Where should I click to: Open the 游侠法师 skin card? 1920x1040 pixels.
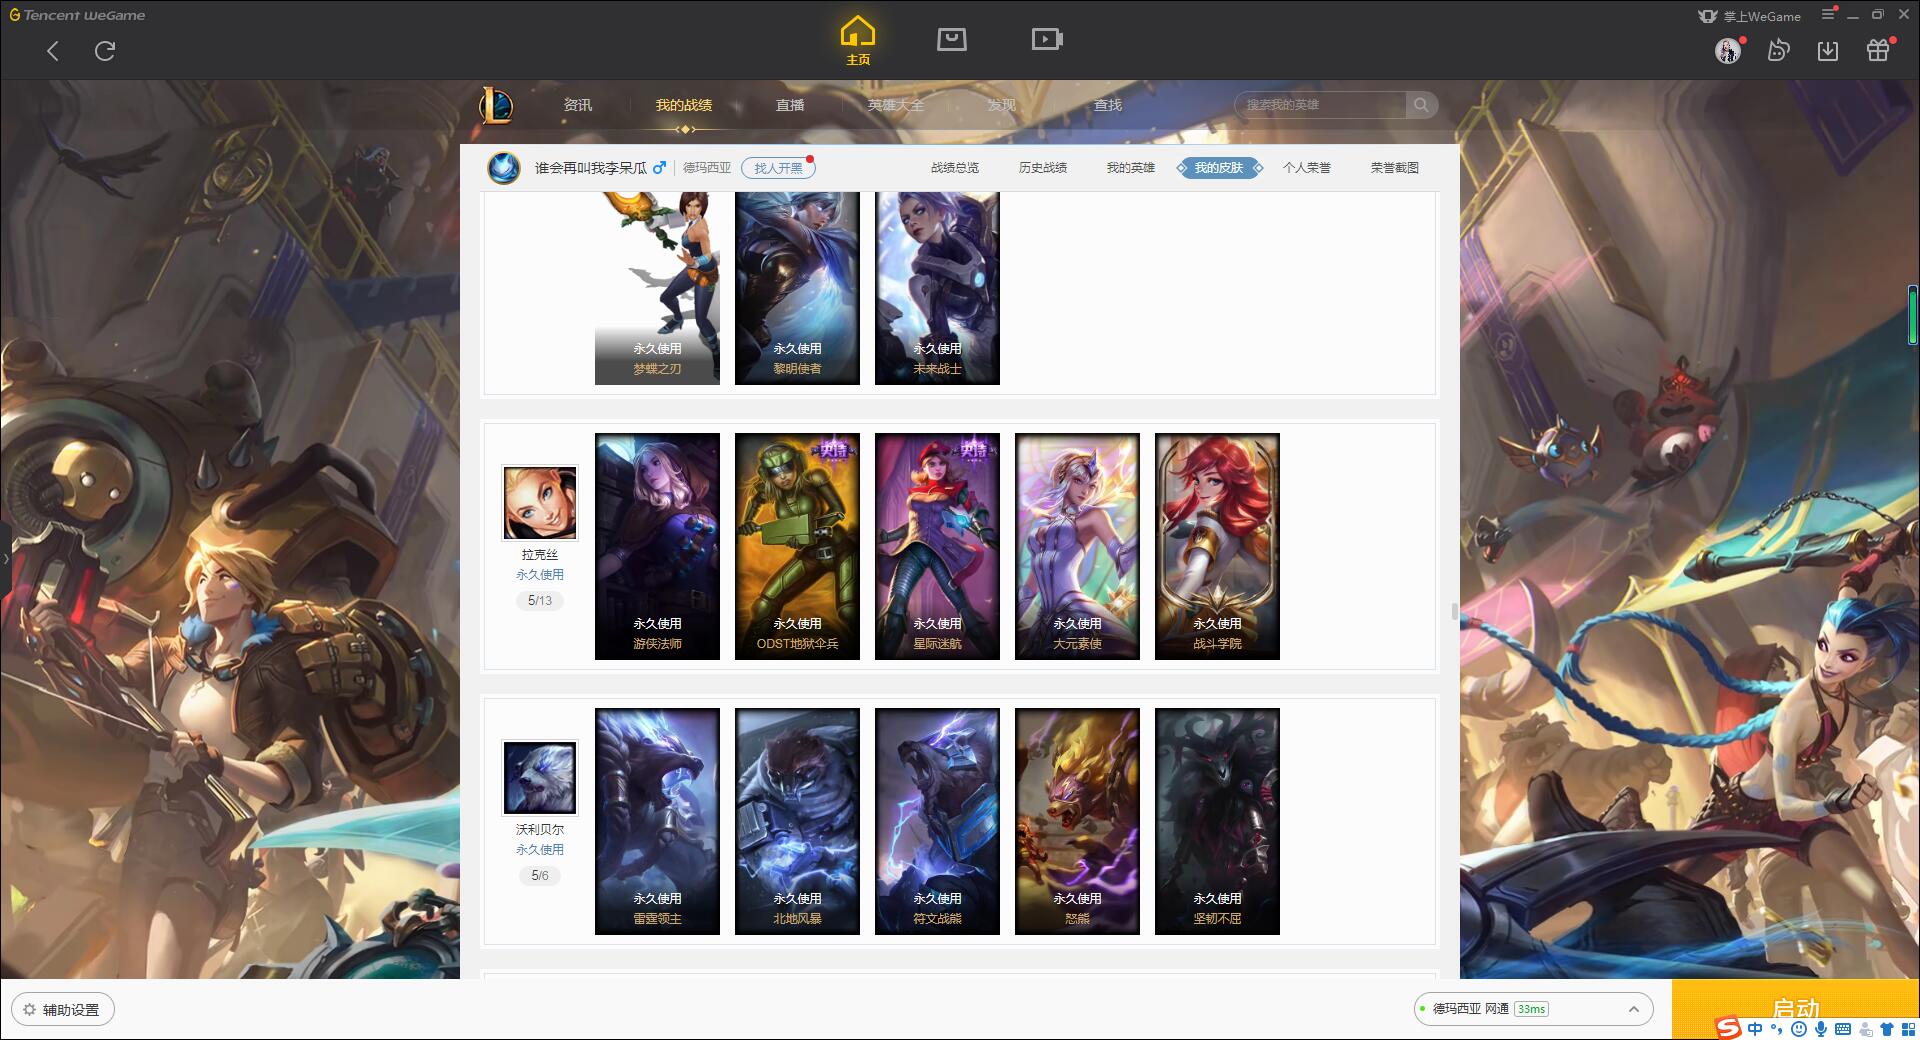(657, 546)
